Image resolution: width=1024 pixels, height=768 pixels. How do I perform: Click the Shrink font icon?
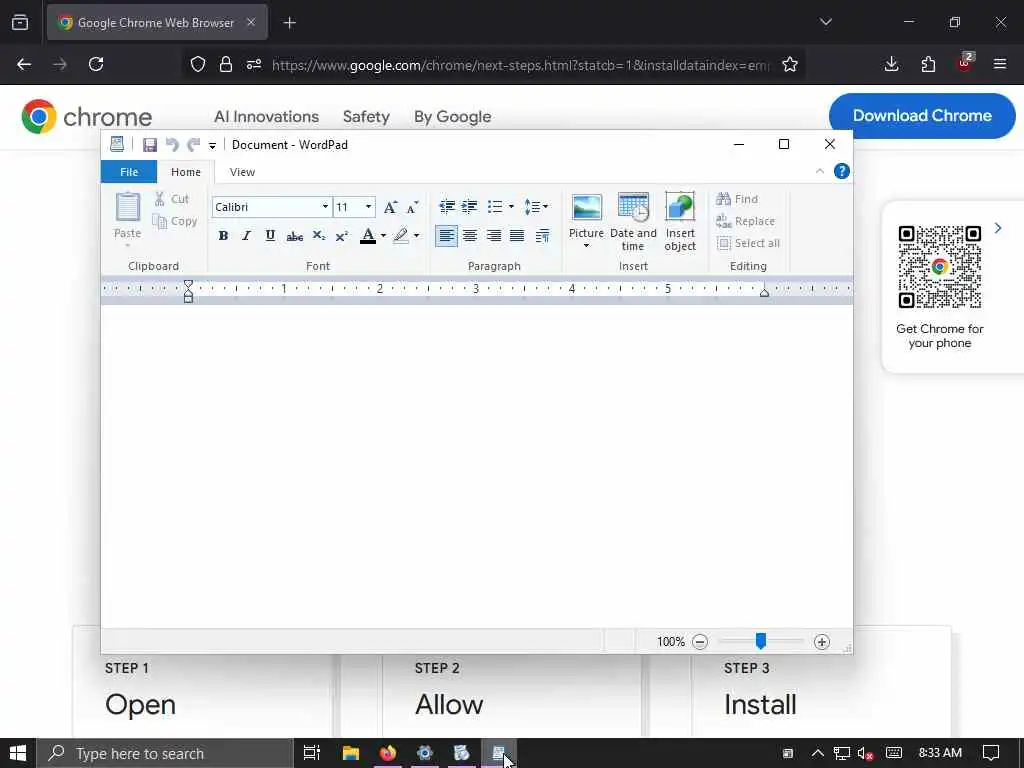[412, 208]
